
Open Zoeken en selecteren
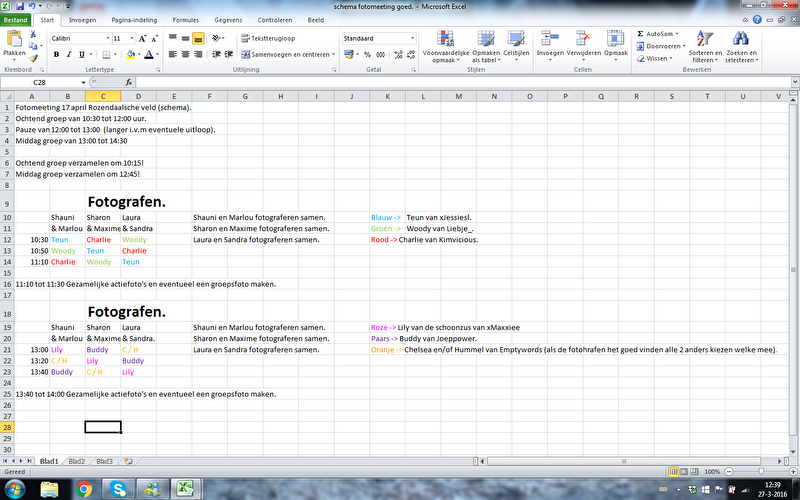pos(741,46)
